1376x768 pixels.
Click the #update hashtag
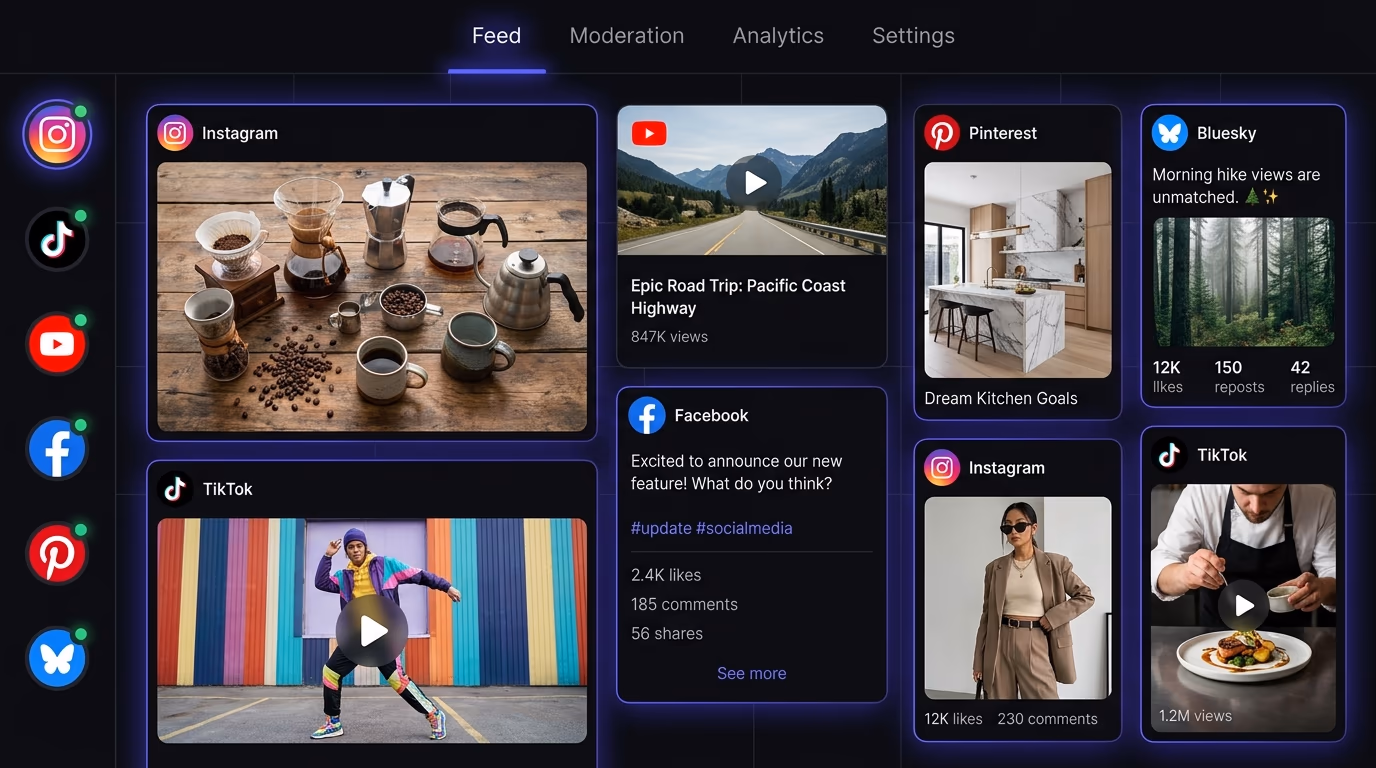coord(661,528)
